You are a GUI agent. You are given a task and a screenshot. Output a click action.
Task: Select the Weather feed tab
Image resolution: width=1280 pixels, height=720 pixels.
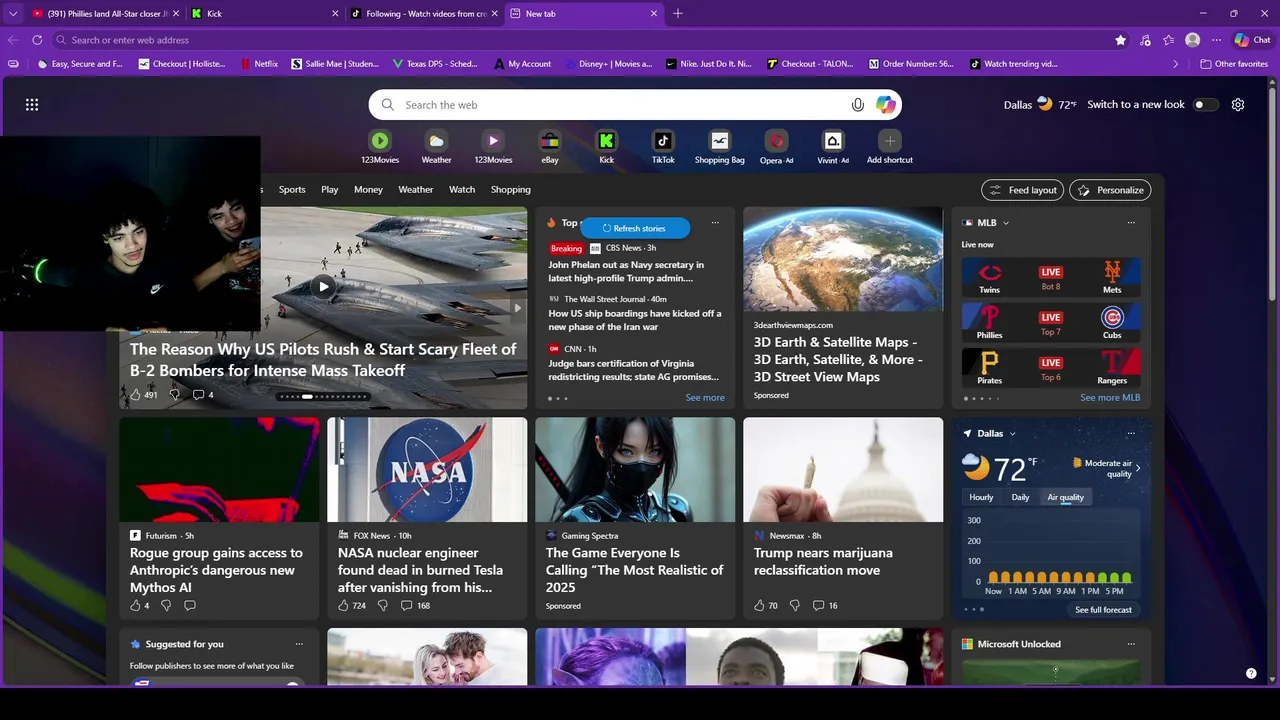[416, 189]
